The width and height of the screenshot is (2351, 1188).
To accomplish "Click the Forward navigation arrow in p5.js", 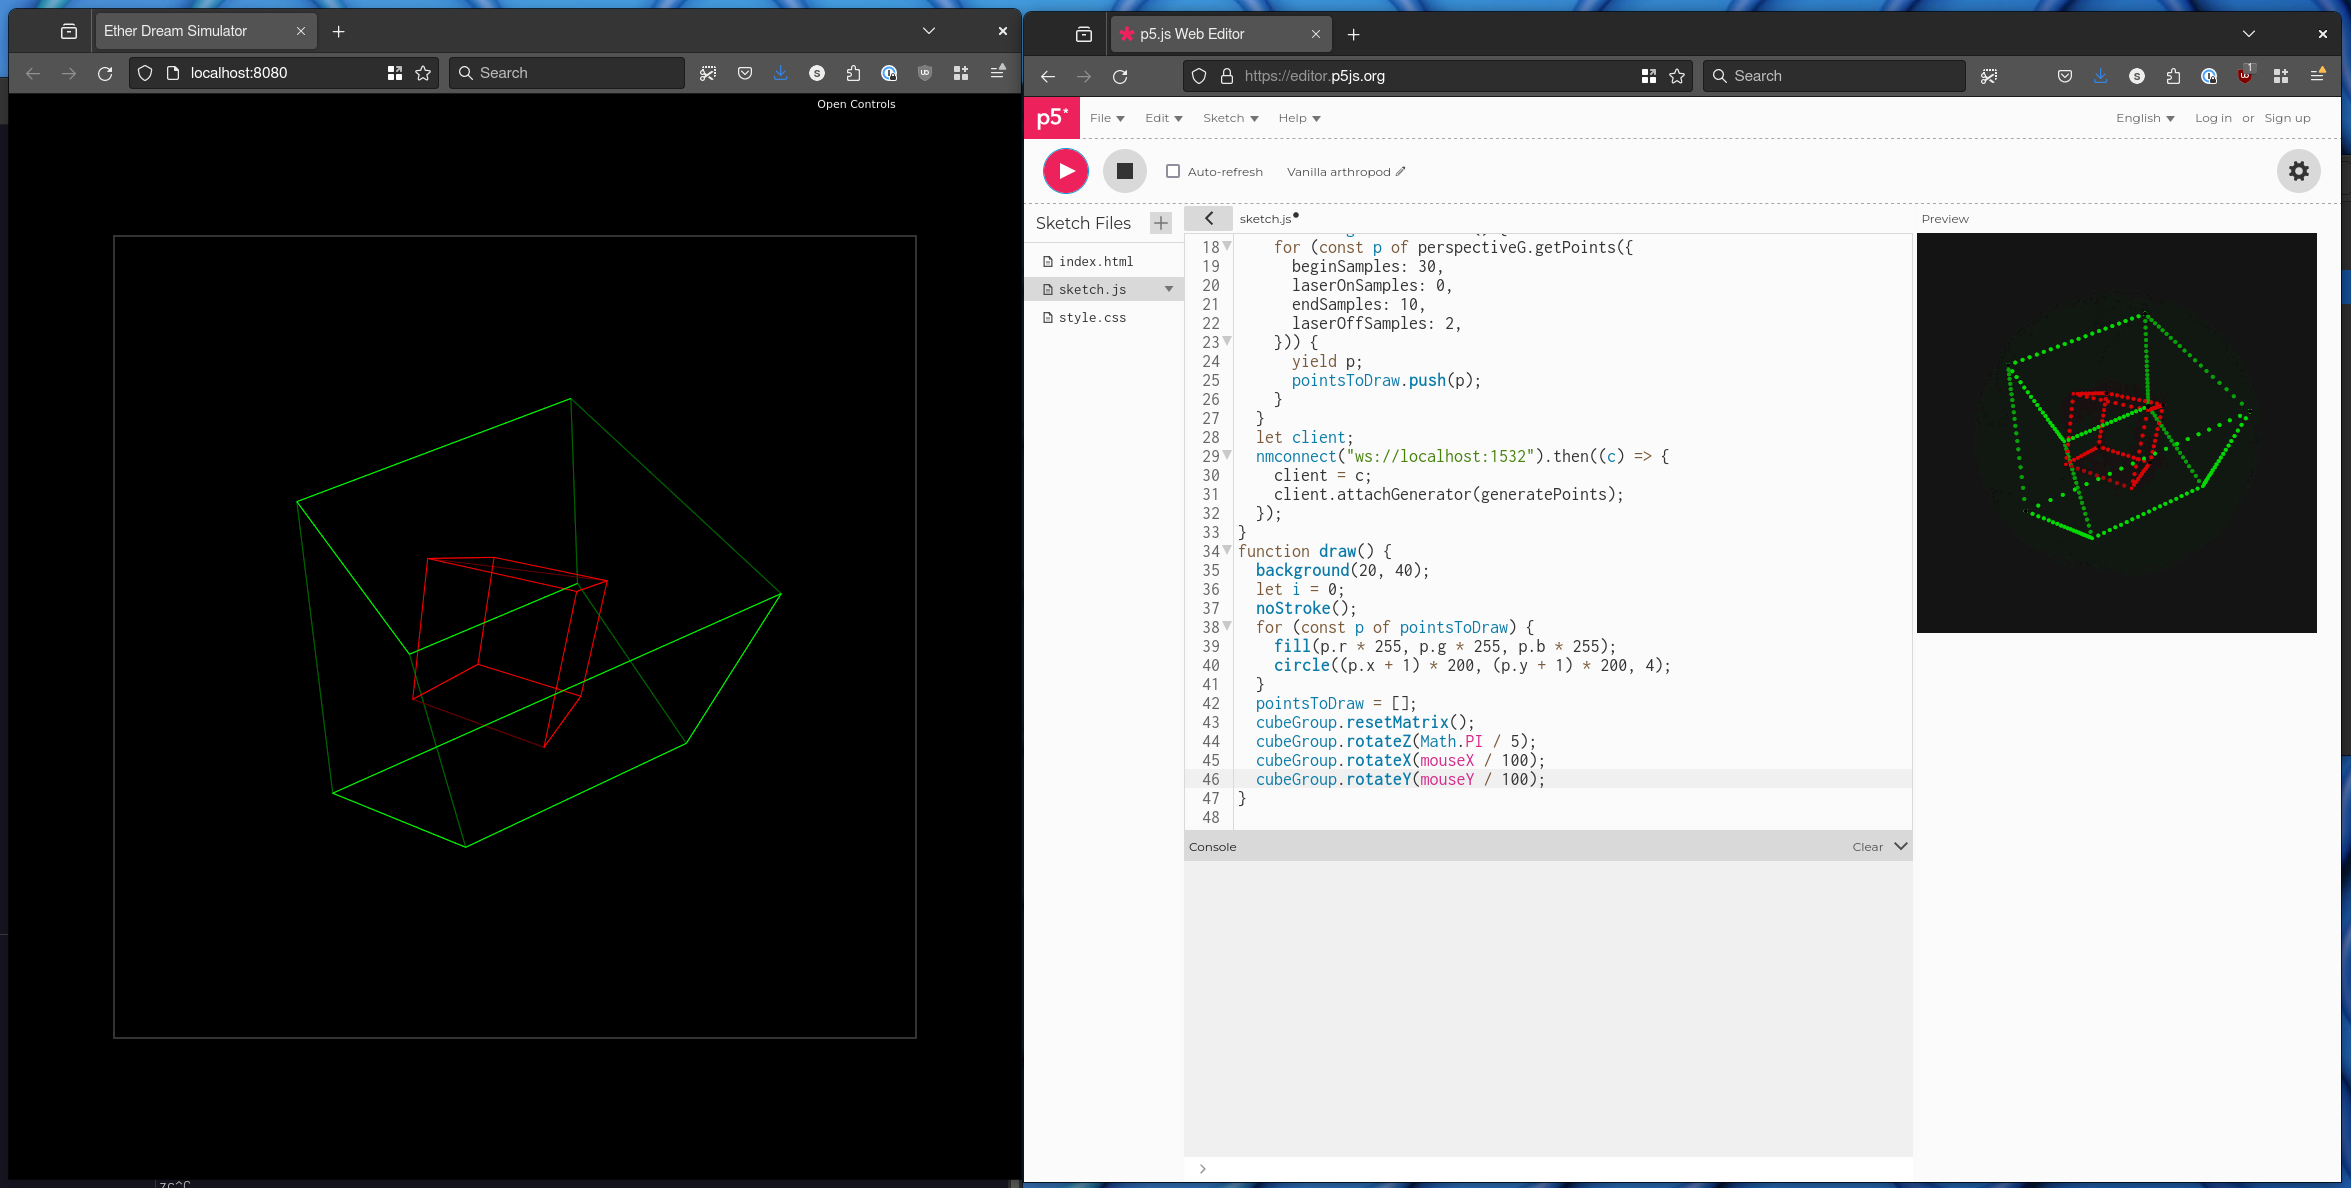I will pyautogui.click(x=1083, y=76).
